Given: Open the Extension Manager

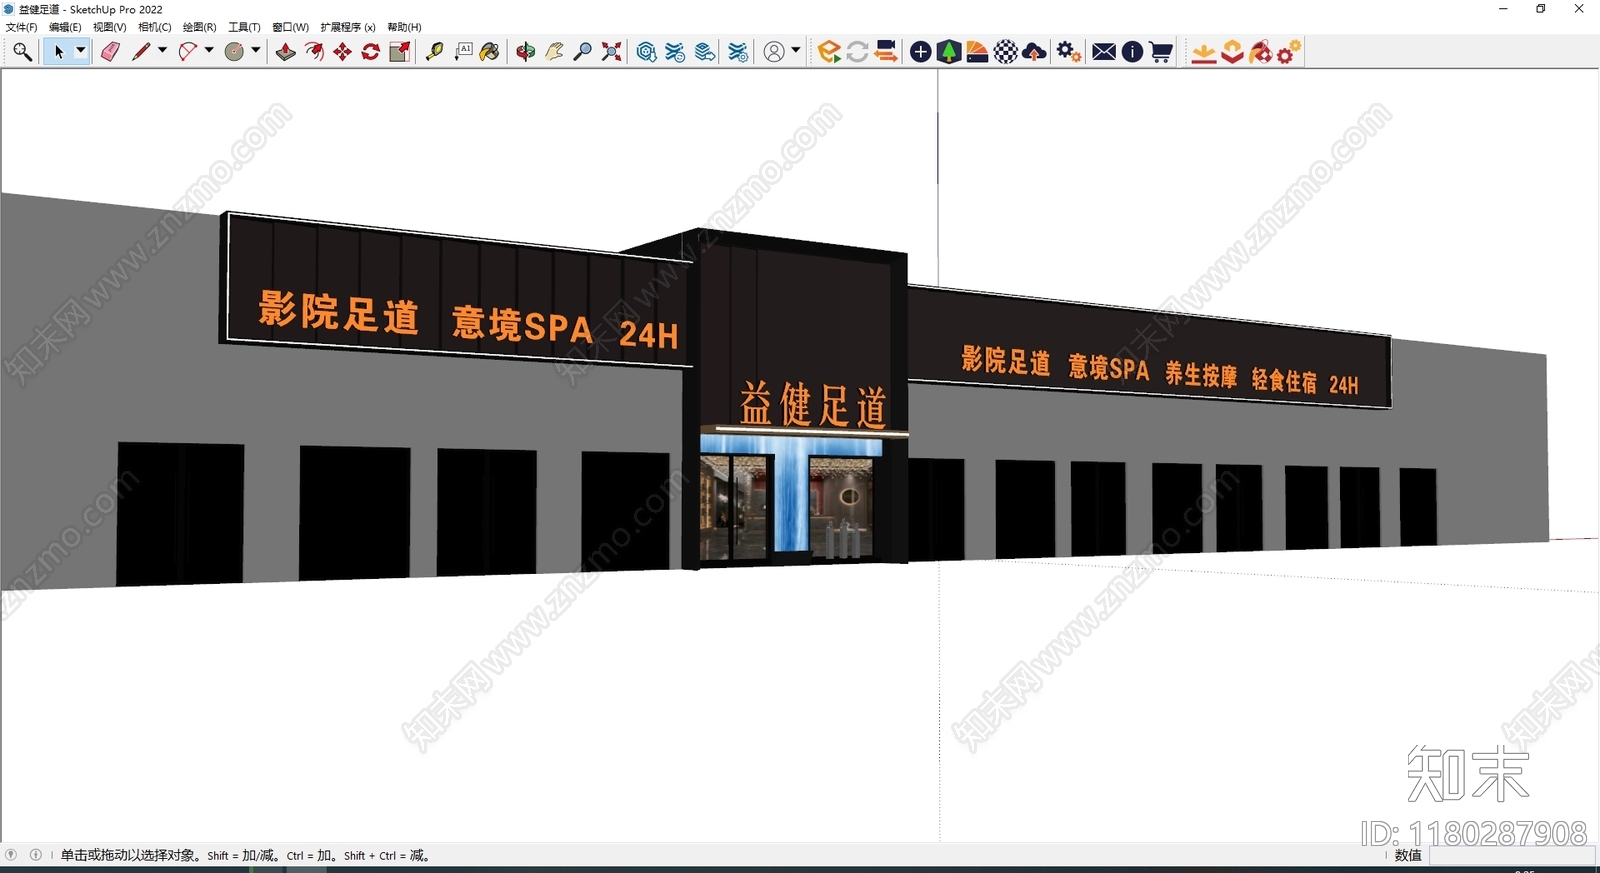Looking at the screenshot, I should pyautogui.click(x=738, y=52).
